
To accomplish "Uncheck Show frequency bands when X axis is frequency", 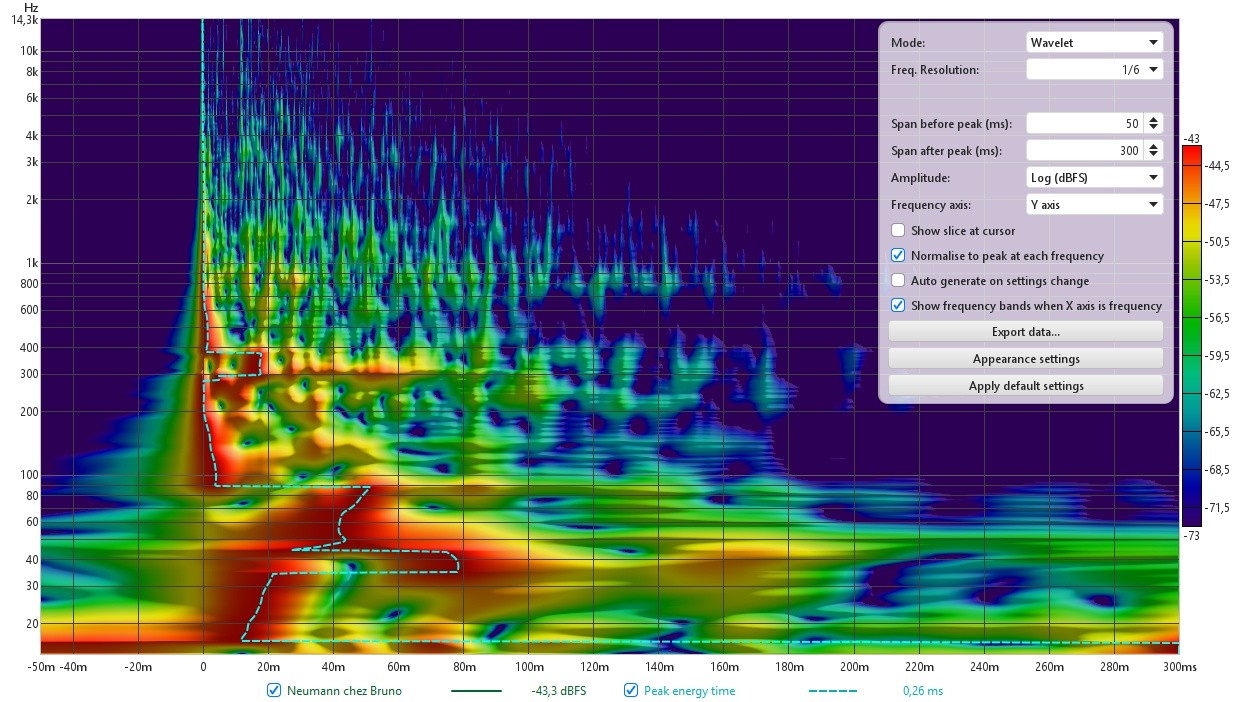I will point(898,306).
